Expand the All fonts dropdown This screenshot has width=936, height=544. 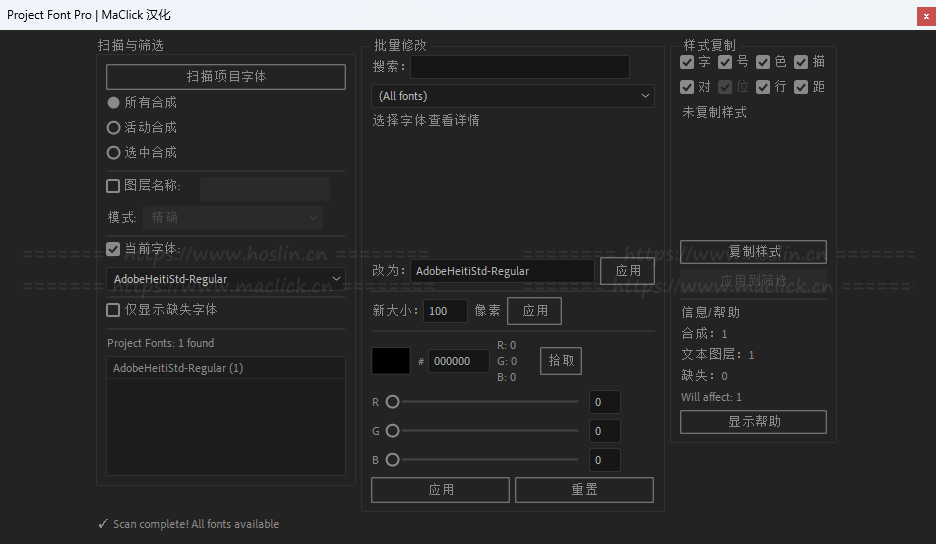click(x=513, y=96)
